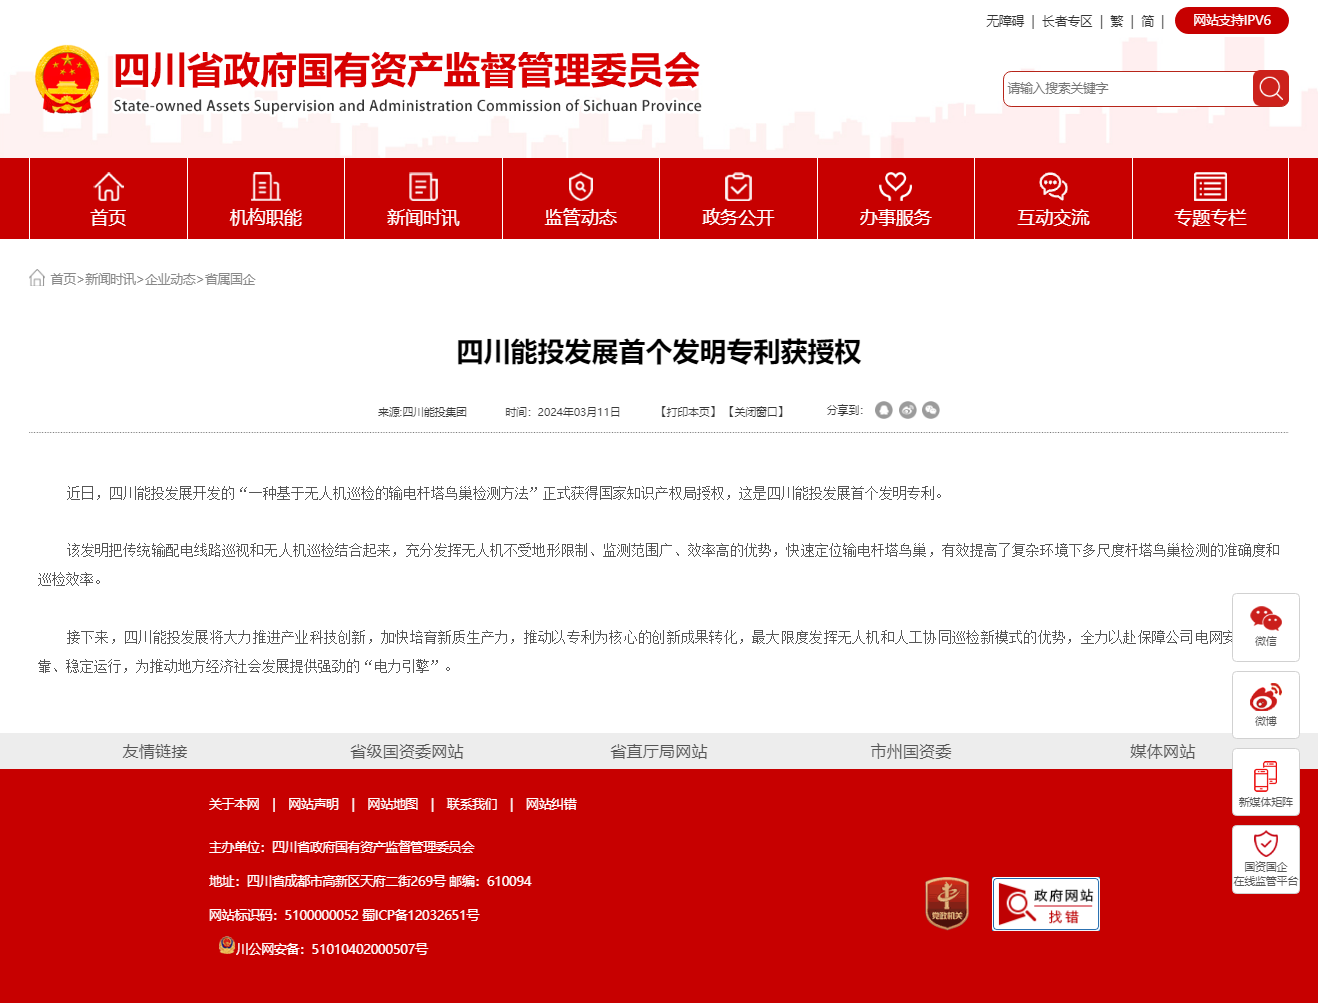This screenshot has width=1318, height=1003.
Task: Share article to Weibo icon
Action: pos(908,410)
